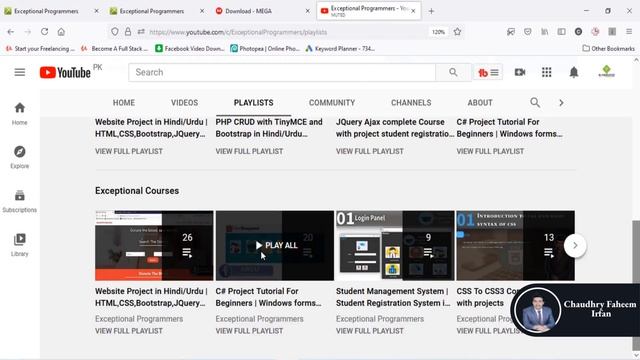
Task: Open the YouTube apps grid
Action: (547, 72)
